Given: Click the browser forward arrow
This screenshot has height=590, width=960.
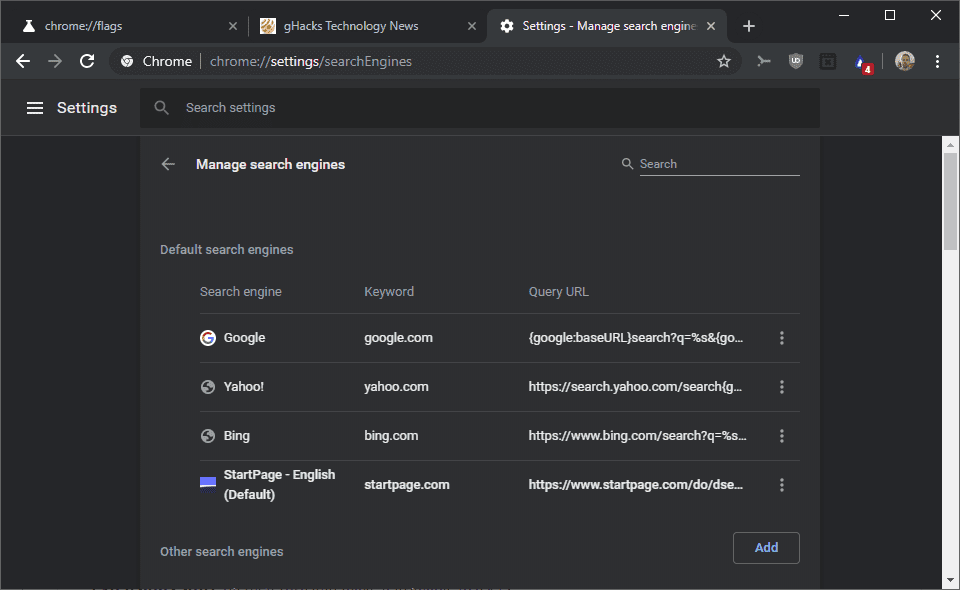Looking at the screenshot, I should pyautogui.click(x=55, y=61).
